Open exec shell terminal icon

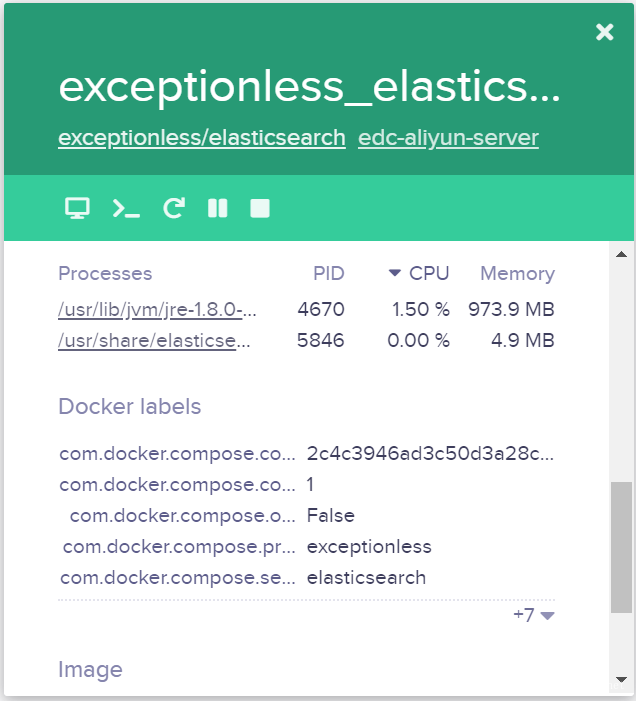126,209
